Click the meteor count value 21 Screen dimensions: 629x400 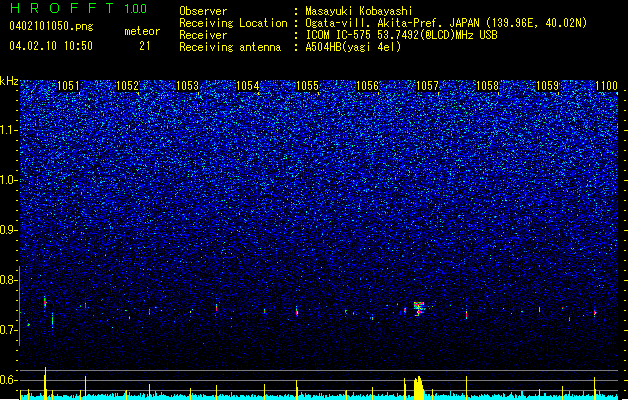click(x=144, y=46)
